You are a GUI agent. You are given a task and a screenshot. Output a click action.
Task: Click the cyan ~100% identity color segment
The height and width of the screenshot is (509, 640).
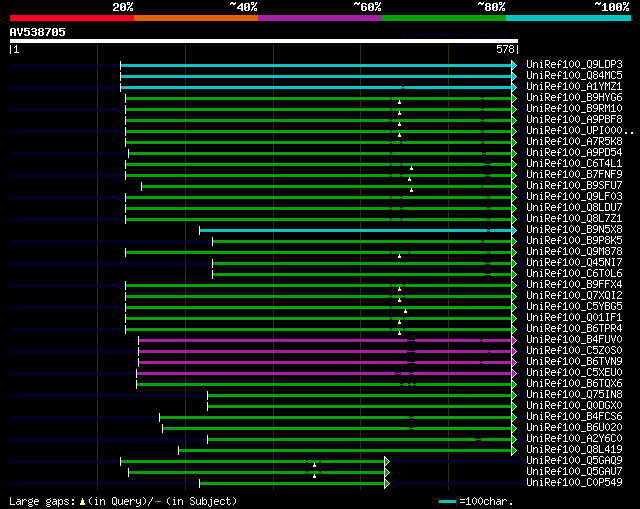[x=568, y=18]
